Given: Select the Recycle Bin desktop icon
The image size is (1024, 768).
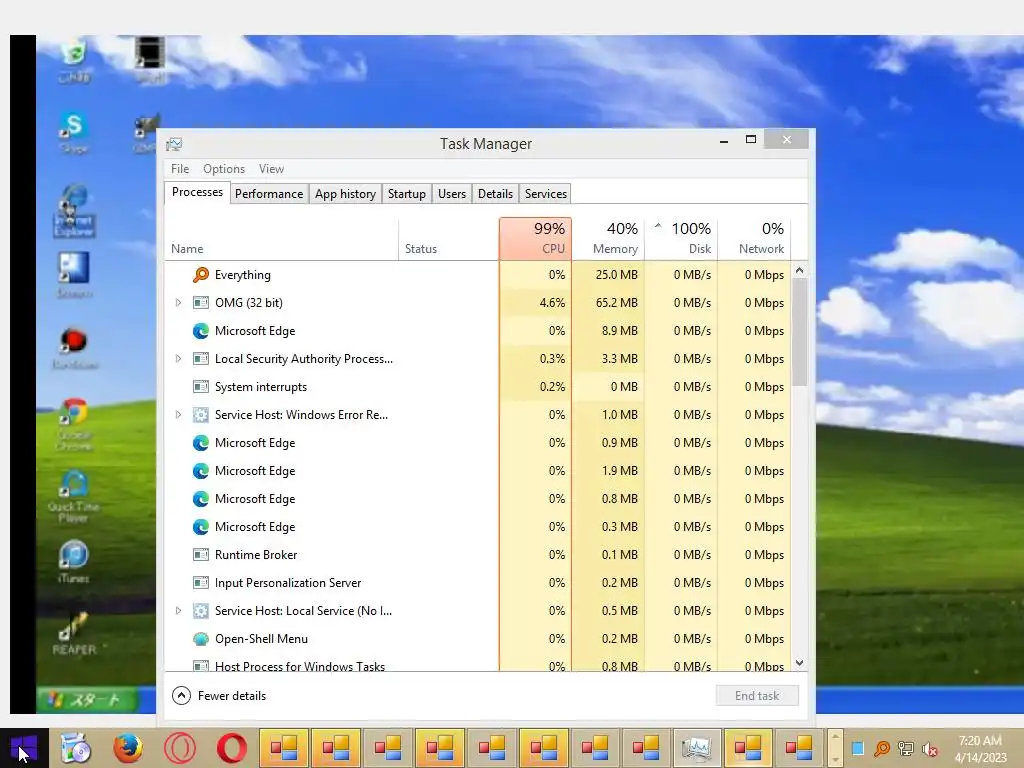Looking at the screenshot, I should 74,59.
